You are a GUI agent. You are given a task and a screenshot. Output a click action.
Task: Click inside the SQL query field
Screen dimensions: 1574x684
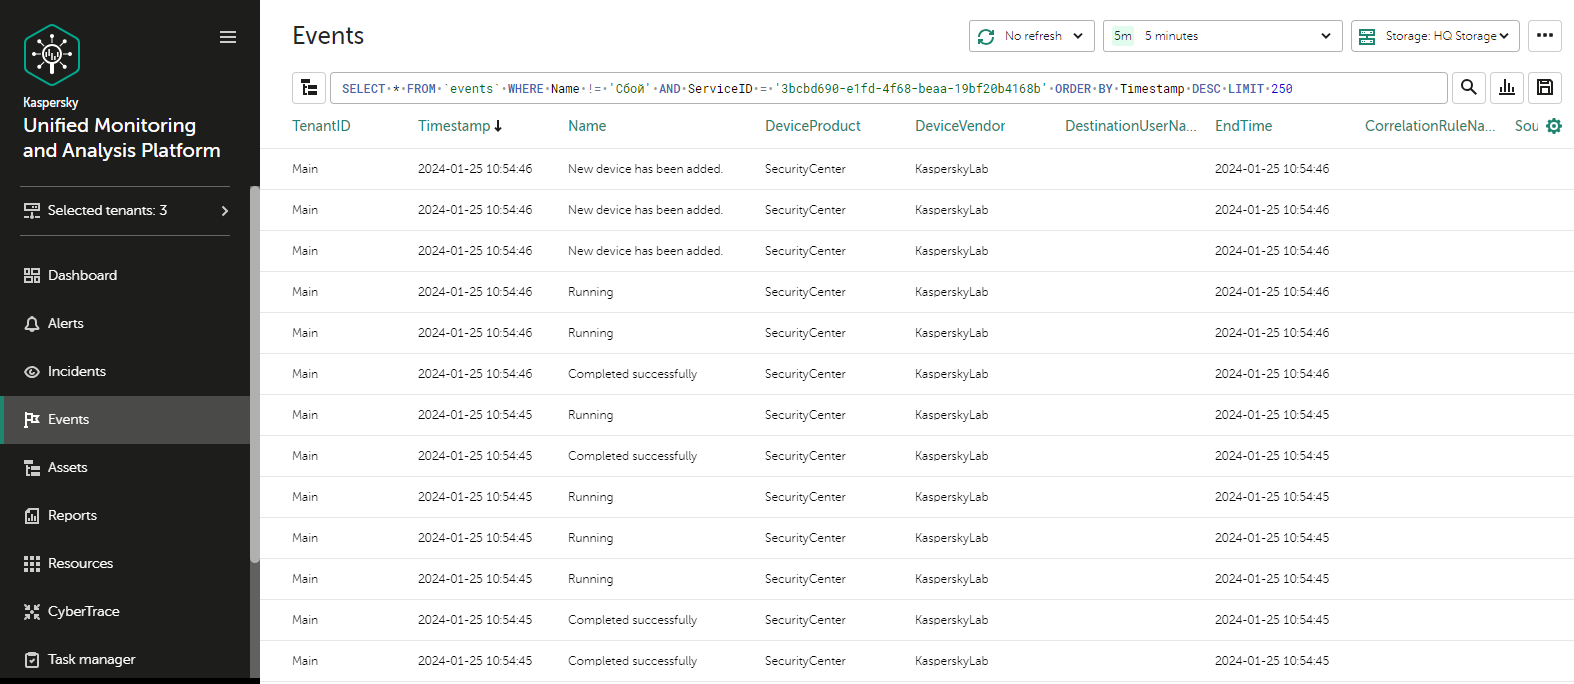[x=888, y=88]
